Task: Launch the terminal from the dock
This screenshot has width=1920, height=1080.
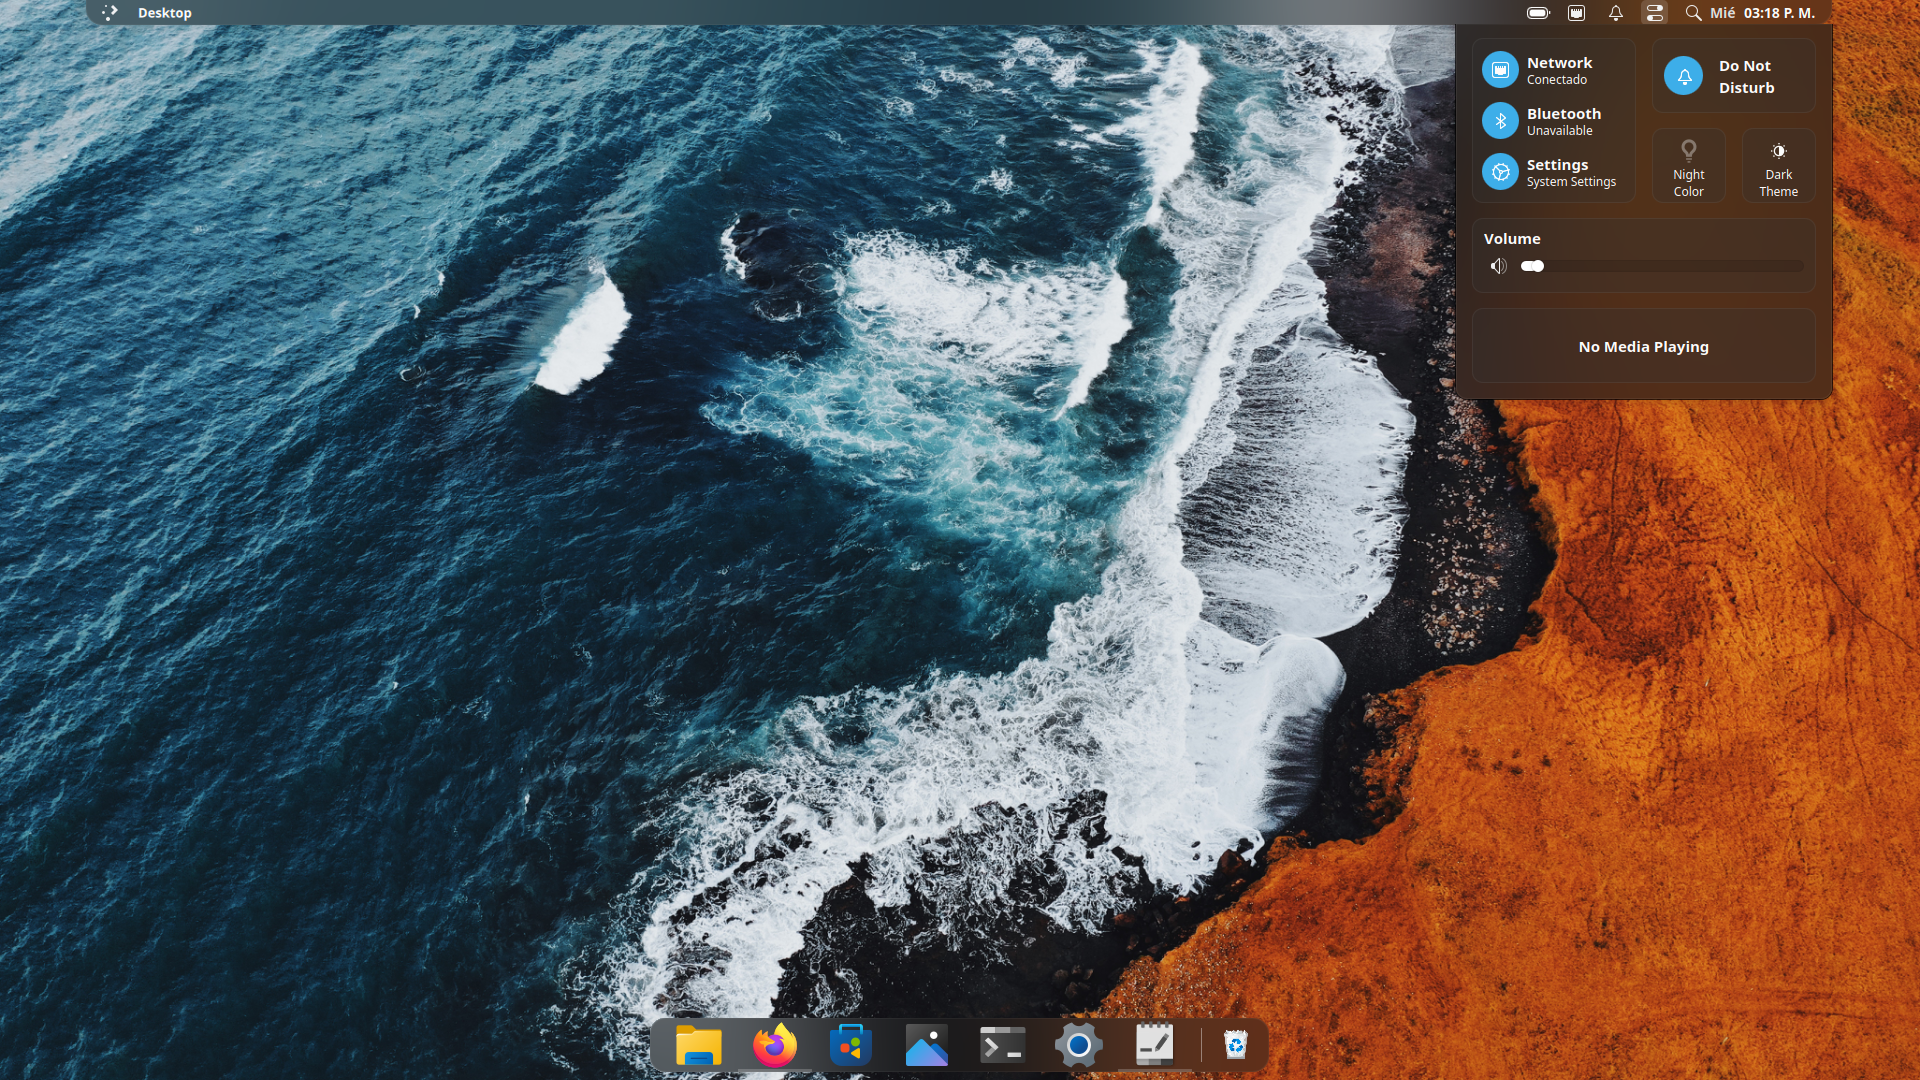Action: [x=1002, y=1046]
